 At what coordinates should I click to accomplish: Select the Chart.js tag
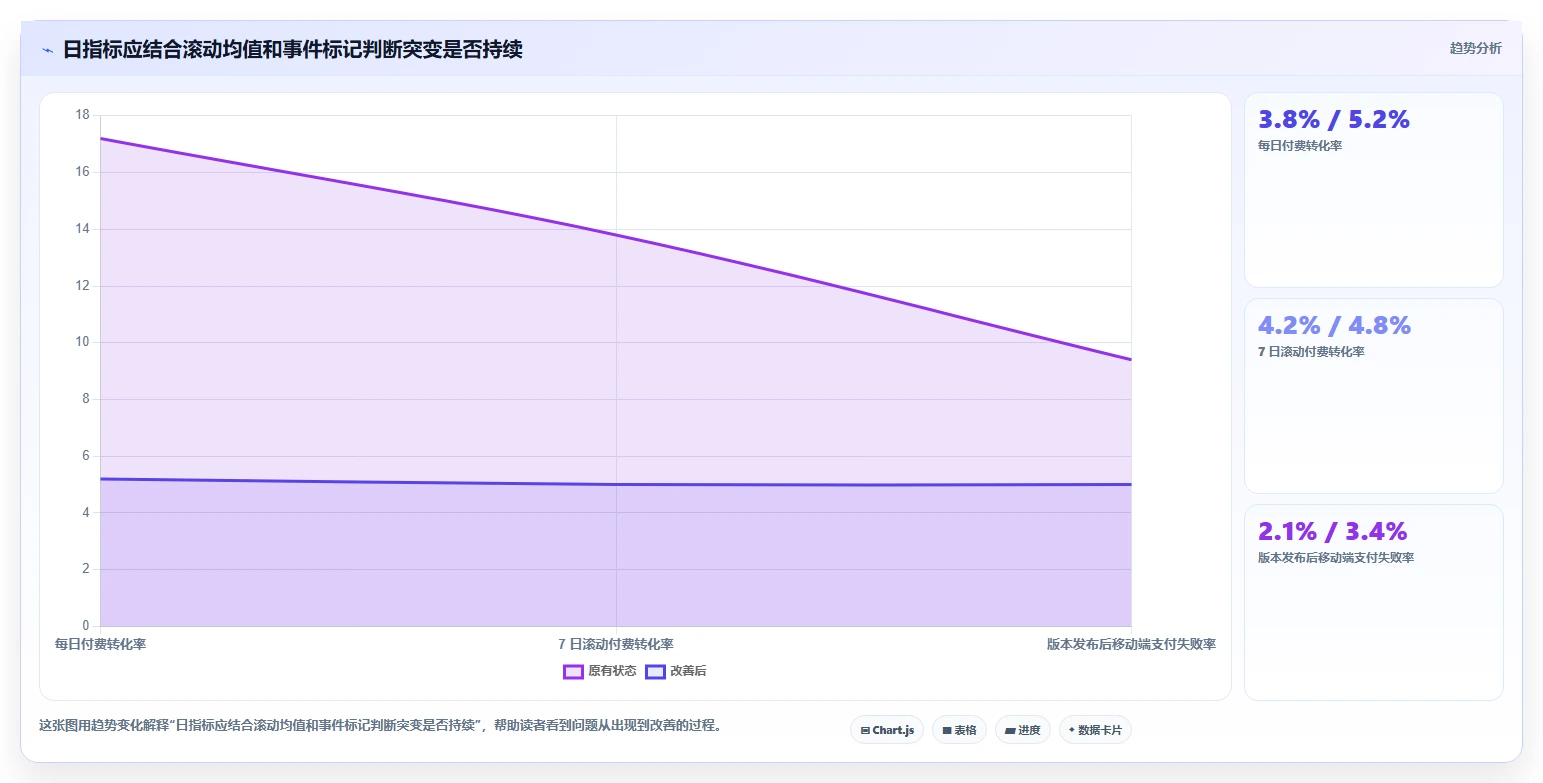887,730
